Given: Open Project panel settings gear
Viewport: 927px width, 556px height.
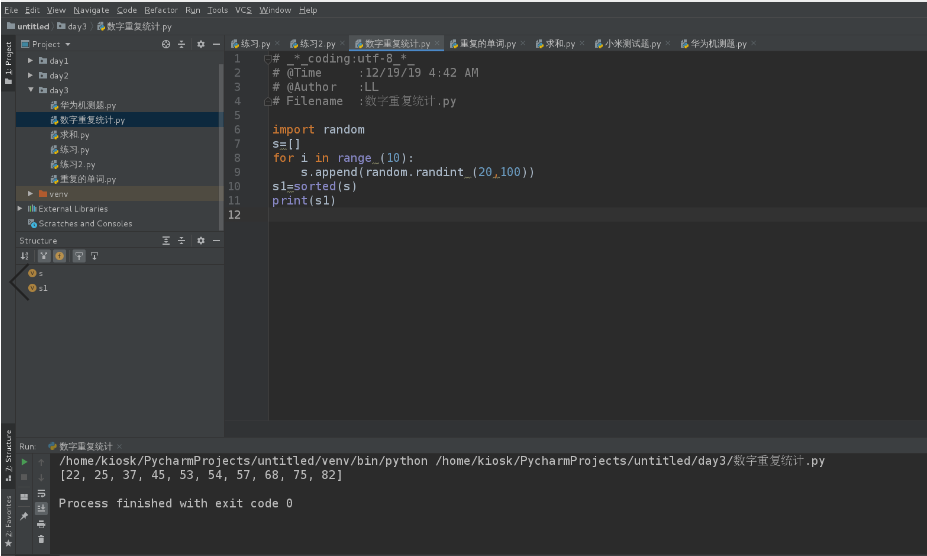Looking at the screenshot, I should (201, 44).
